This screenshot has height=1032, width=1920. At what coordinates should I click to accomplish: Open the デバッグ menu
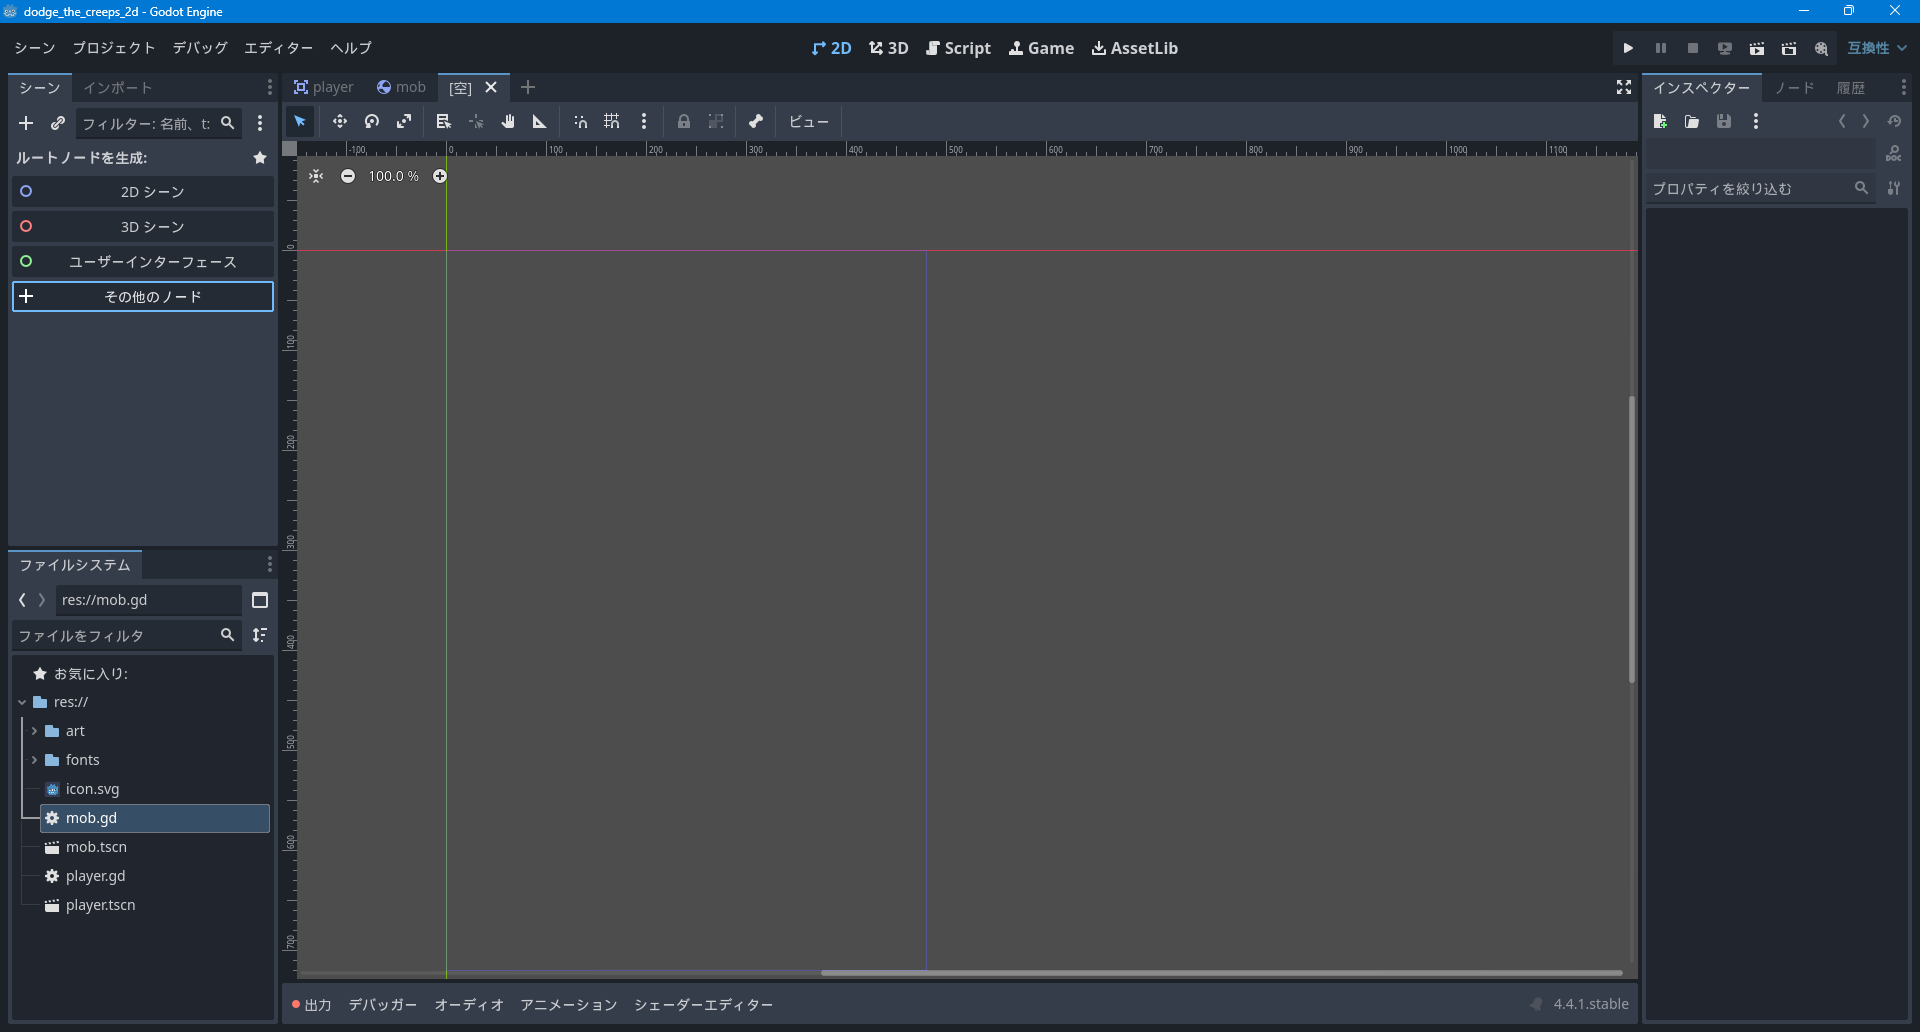tap(200, 48)
